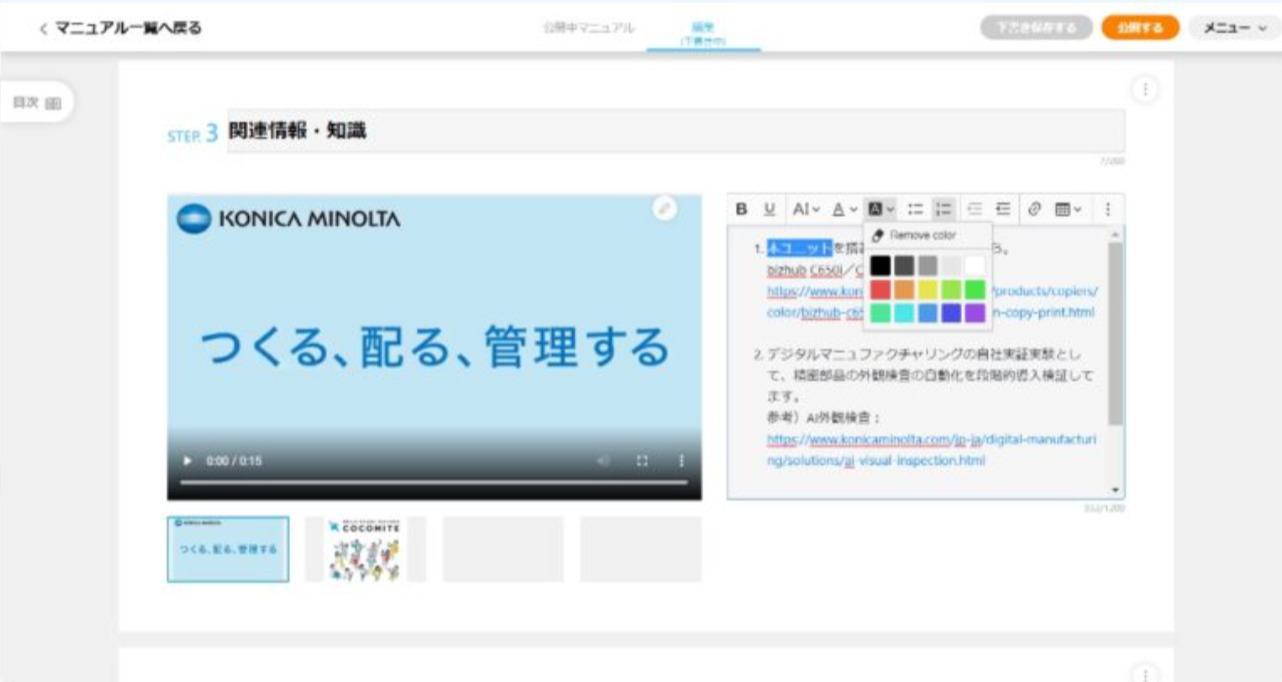Open the font size dropdown
The image size is (1282, 682).
point(806,209)
